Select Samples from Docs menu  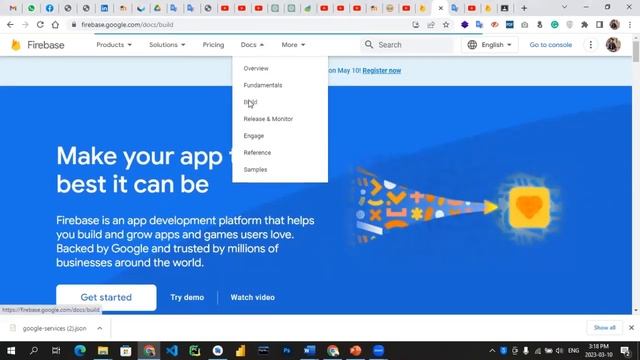click(x=256, y=169)
